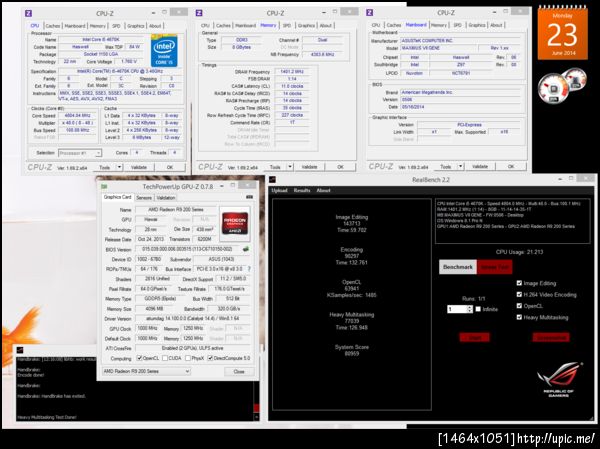Click the GPU-Z screenshot camera icon

[x=249, y=197]
